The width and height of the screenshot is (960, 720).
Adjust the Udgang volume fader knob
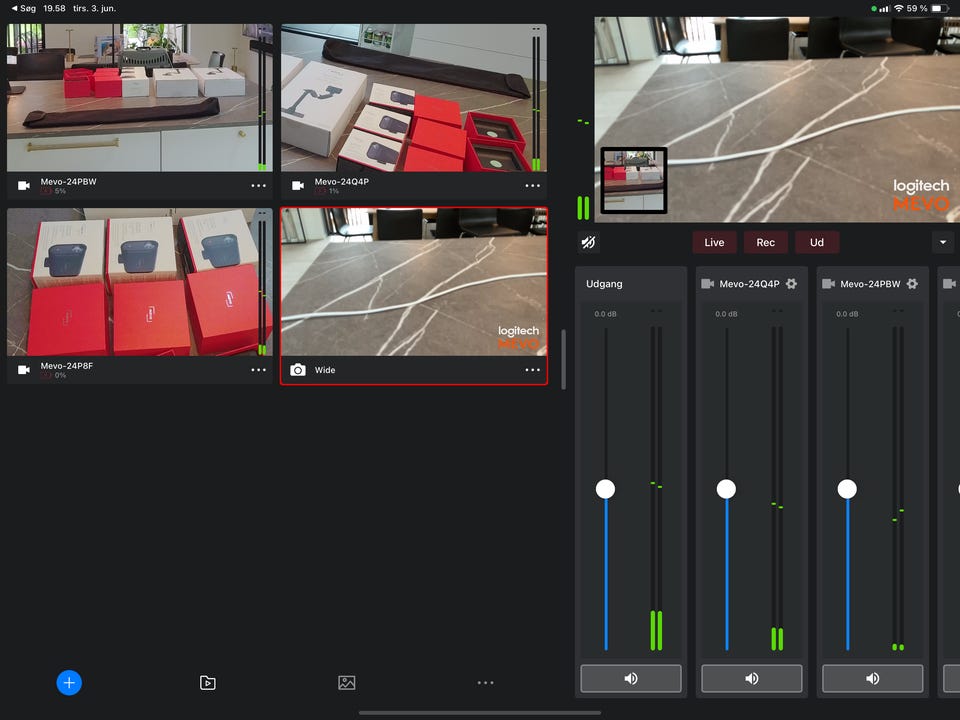(x=606, y=489)
